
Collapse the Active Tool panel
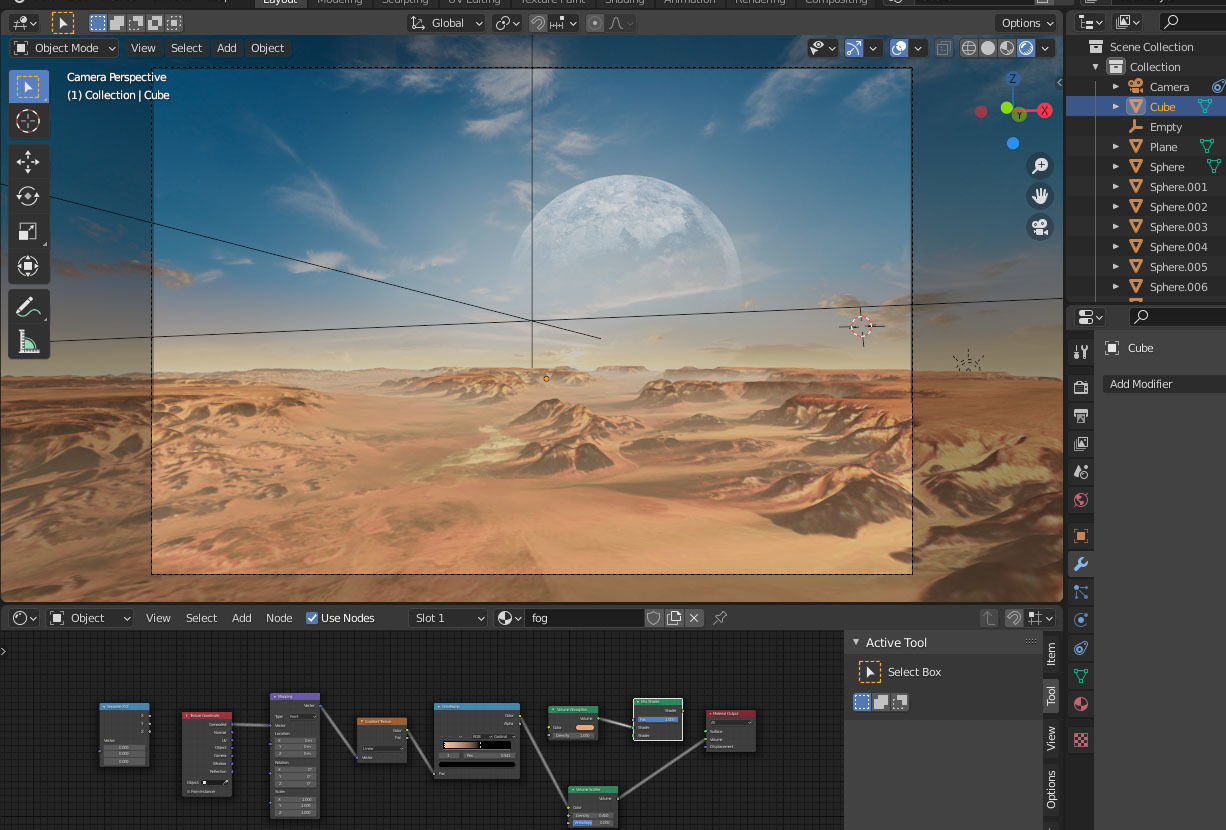[x=856, y=643]
